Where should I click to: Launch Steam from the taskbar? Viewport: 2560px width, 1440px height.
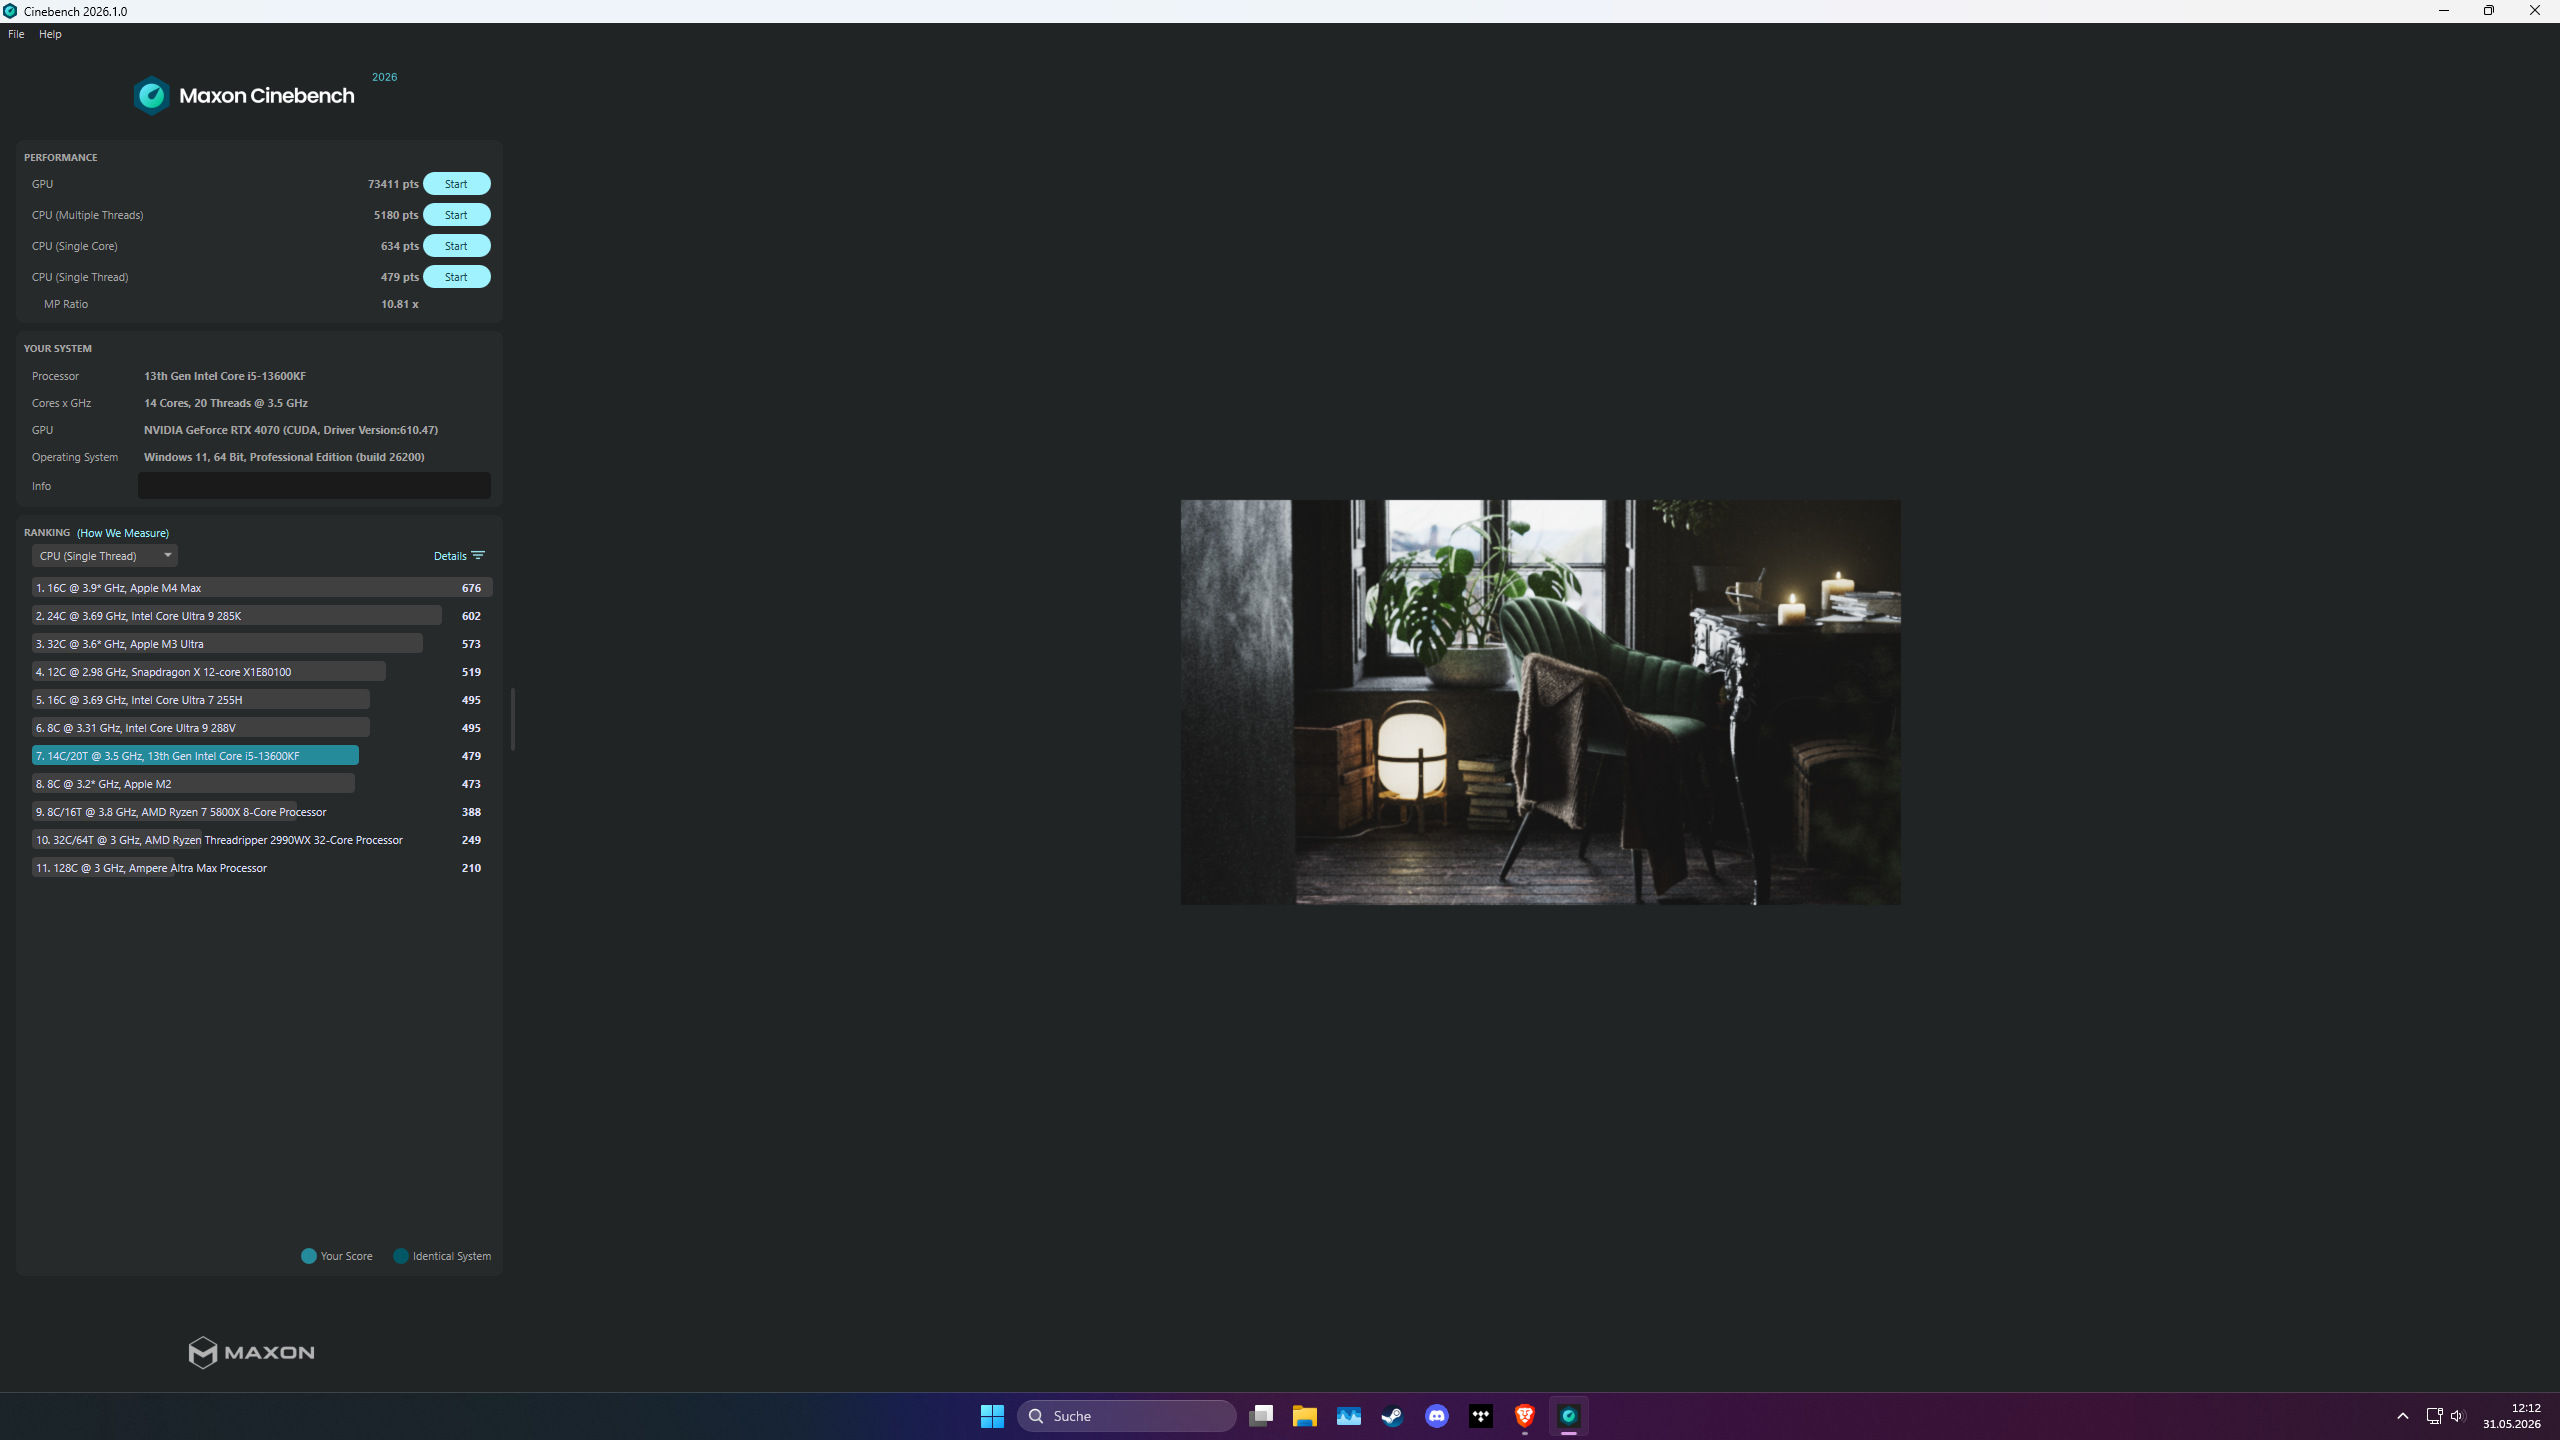[x=1393, y=1416]
